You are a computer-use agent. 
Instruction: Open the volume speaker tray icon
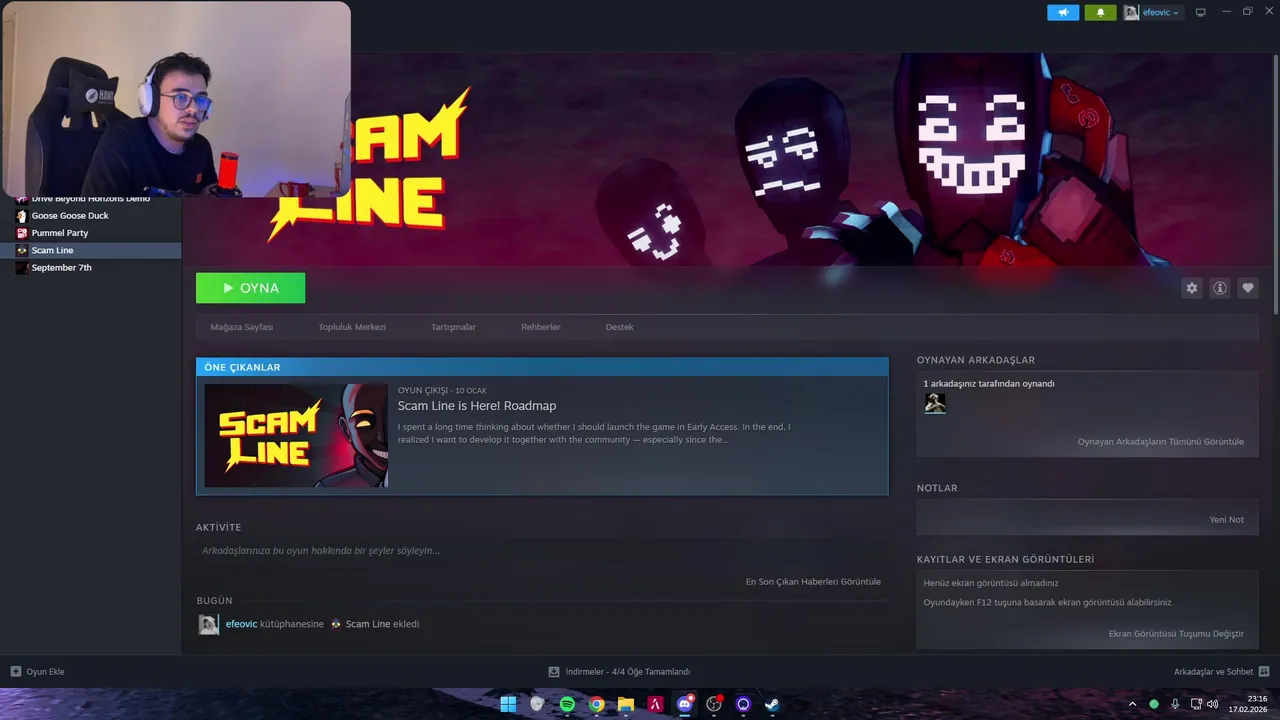1213,704
